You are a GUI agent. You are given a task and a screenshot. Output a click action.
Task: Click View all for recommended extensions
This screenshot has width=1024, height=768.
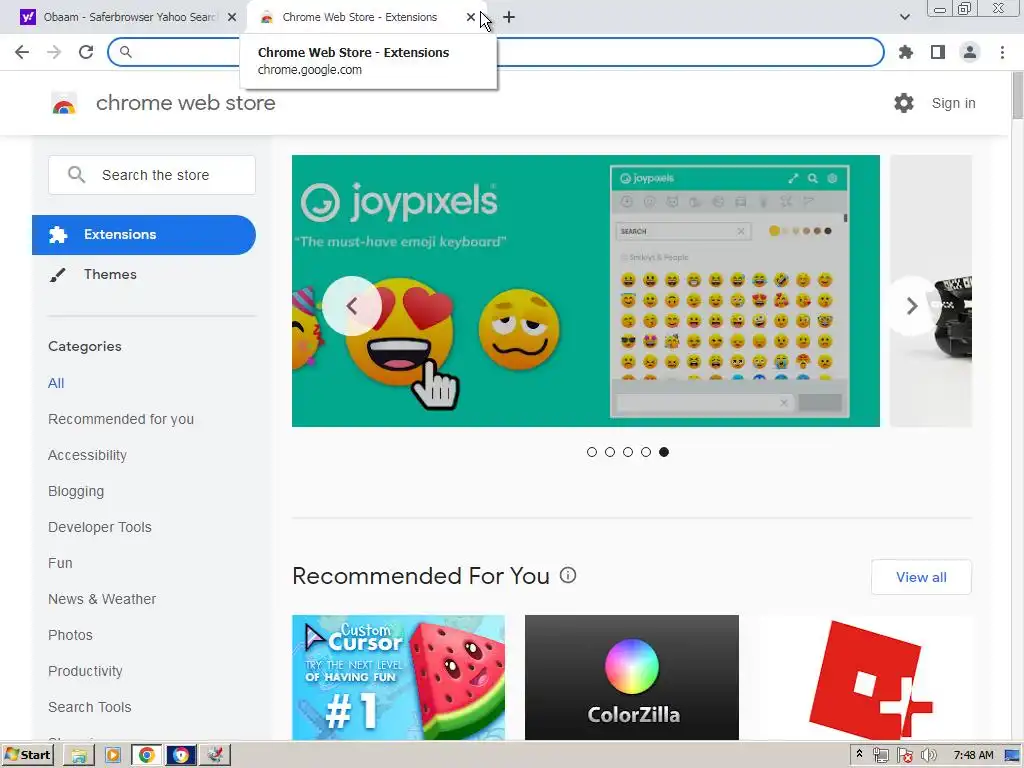pos(921,577)
